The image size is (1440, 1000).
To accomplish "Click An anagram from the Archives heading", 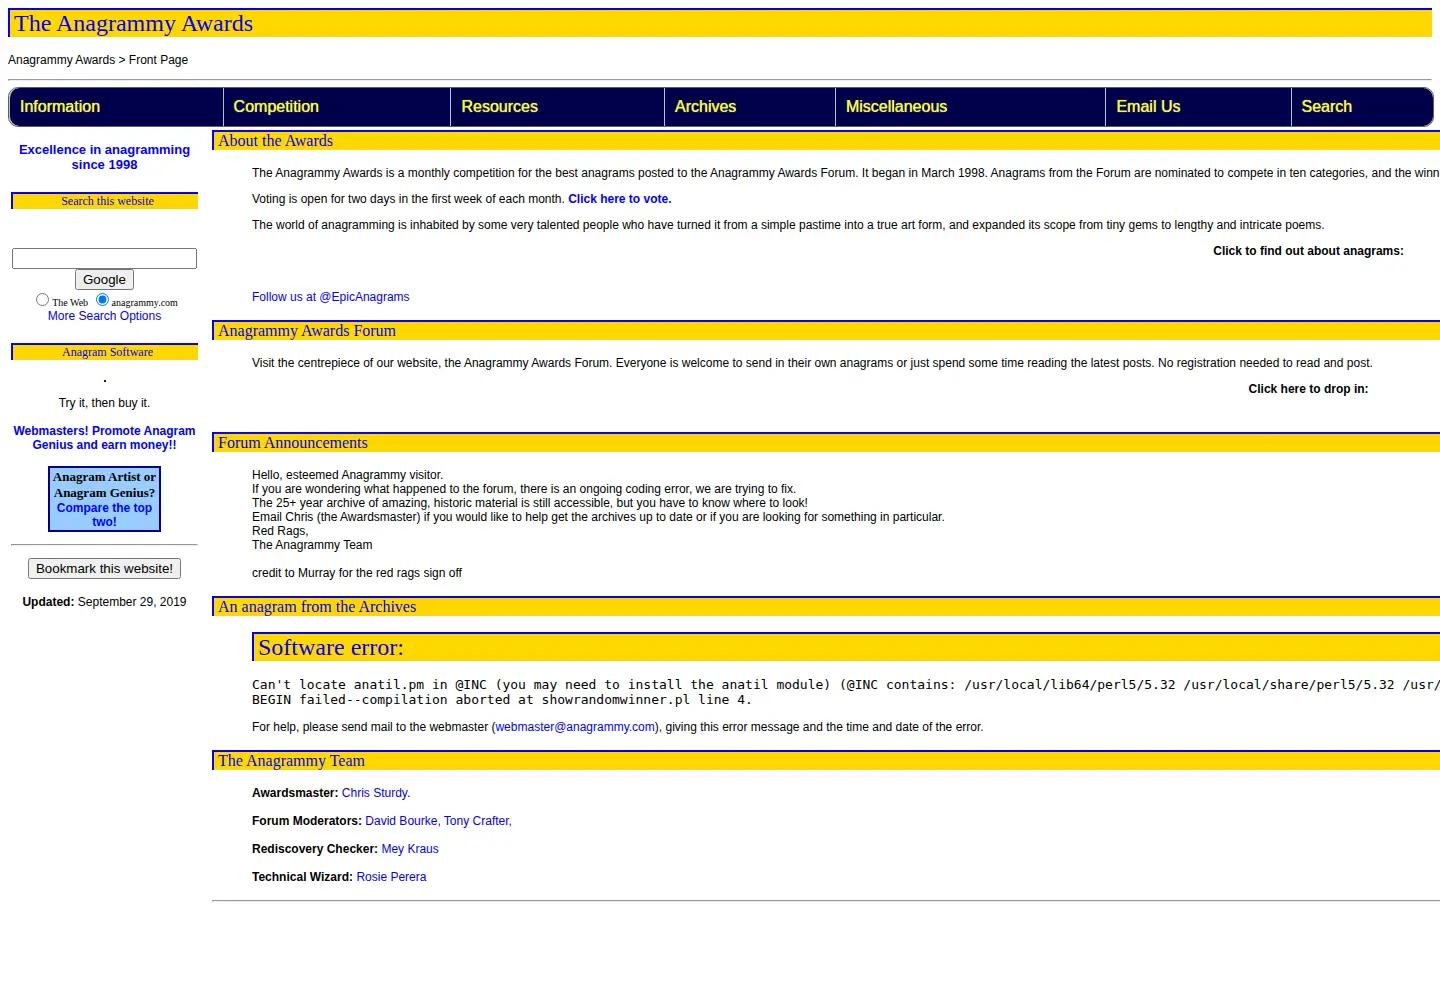I will [317, 607].
